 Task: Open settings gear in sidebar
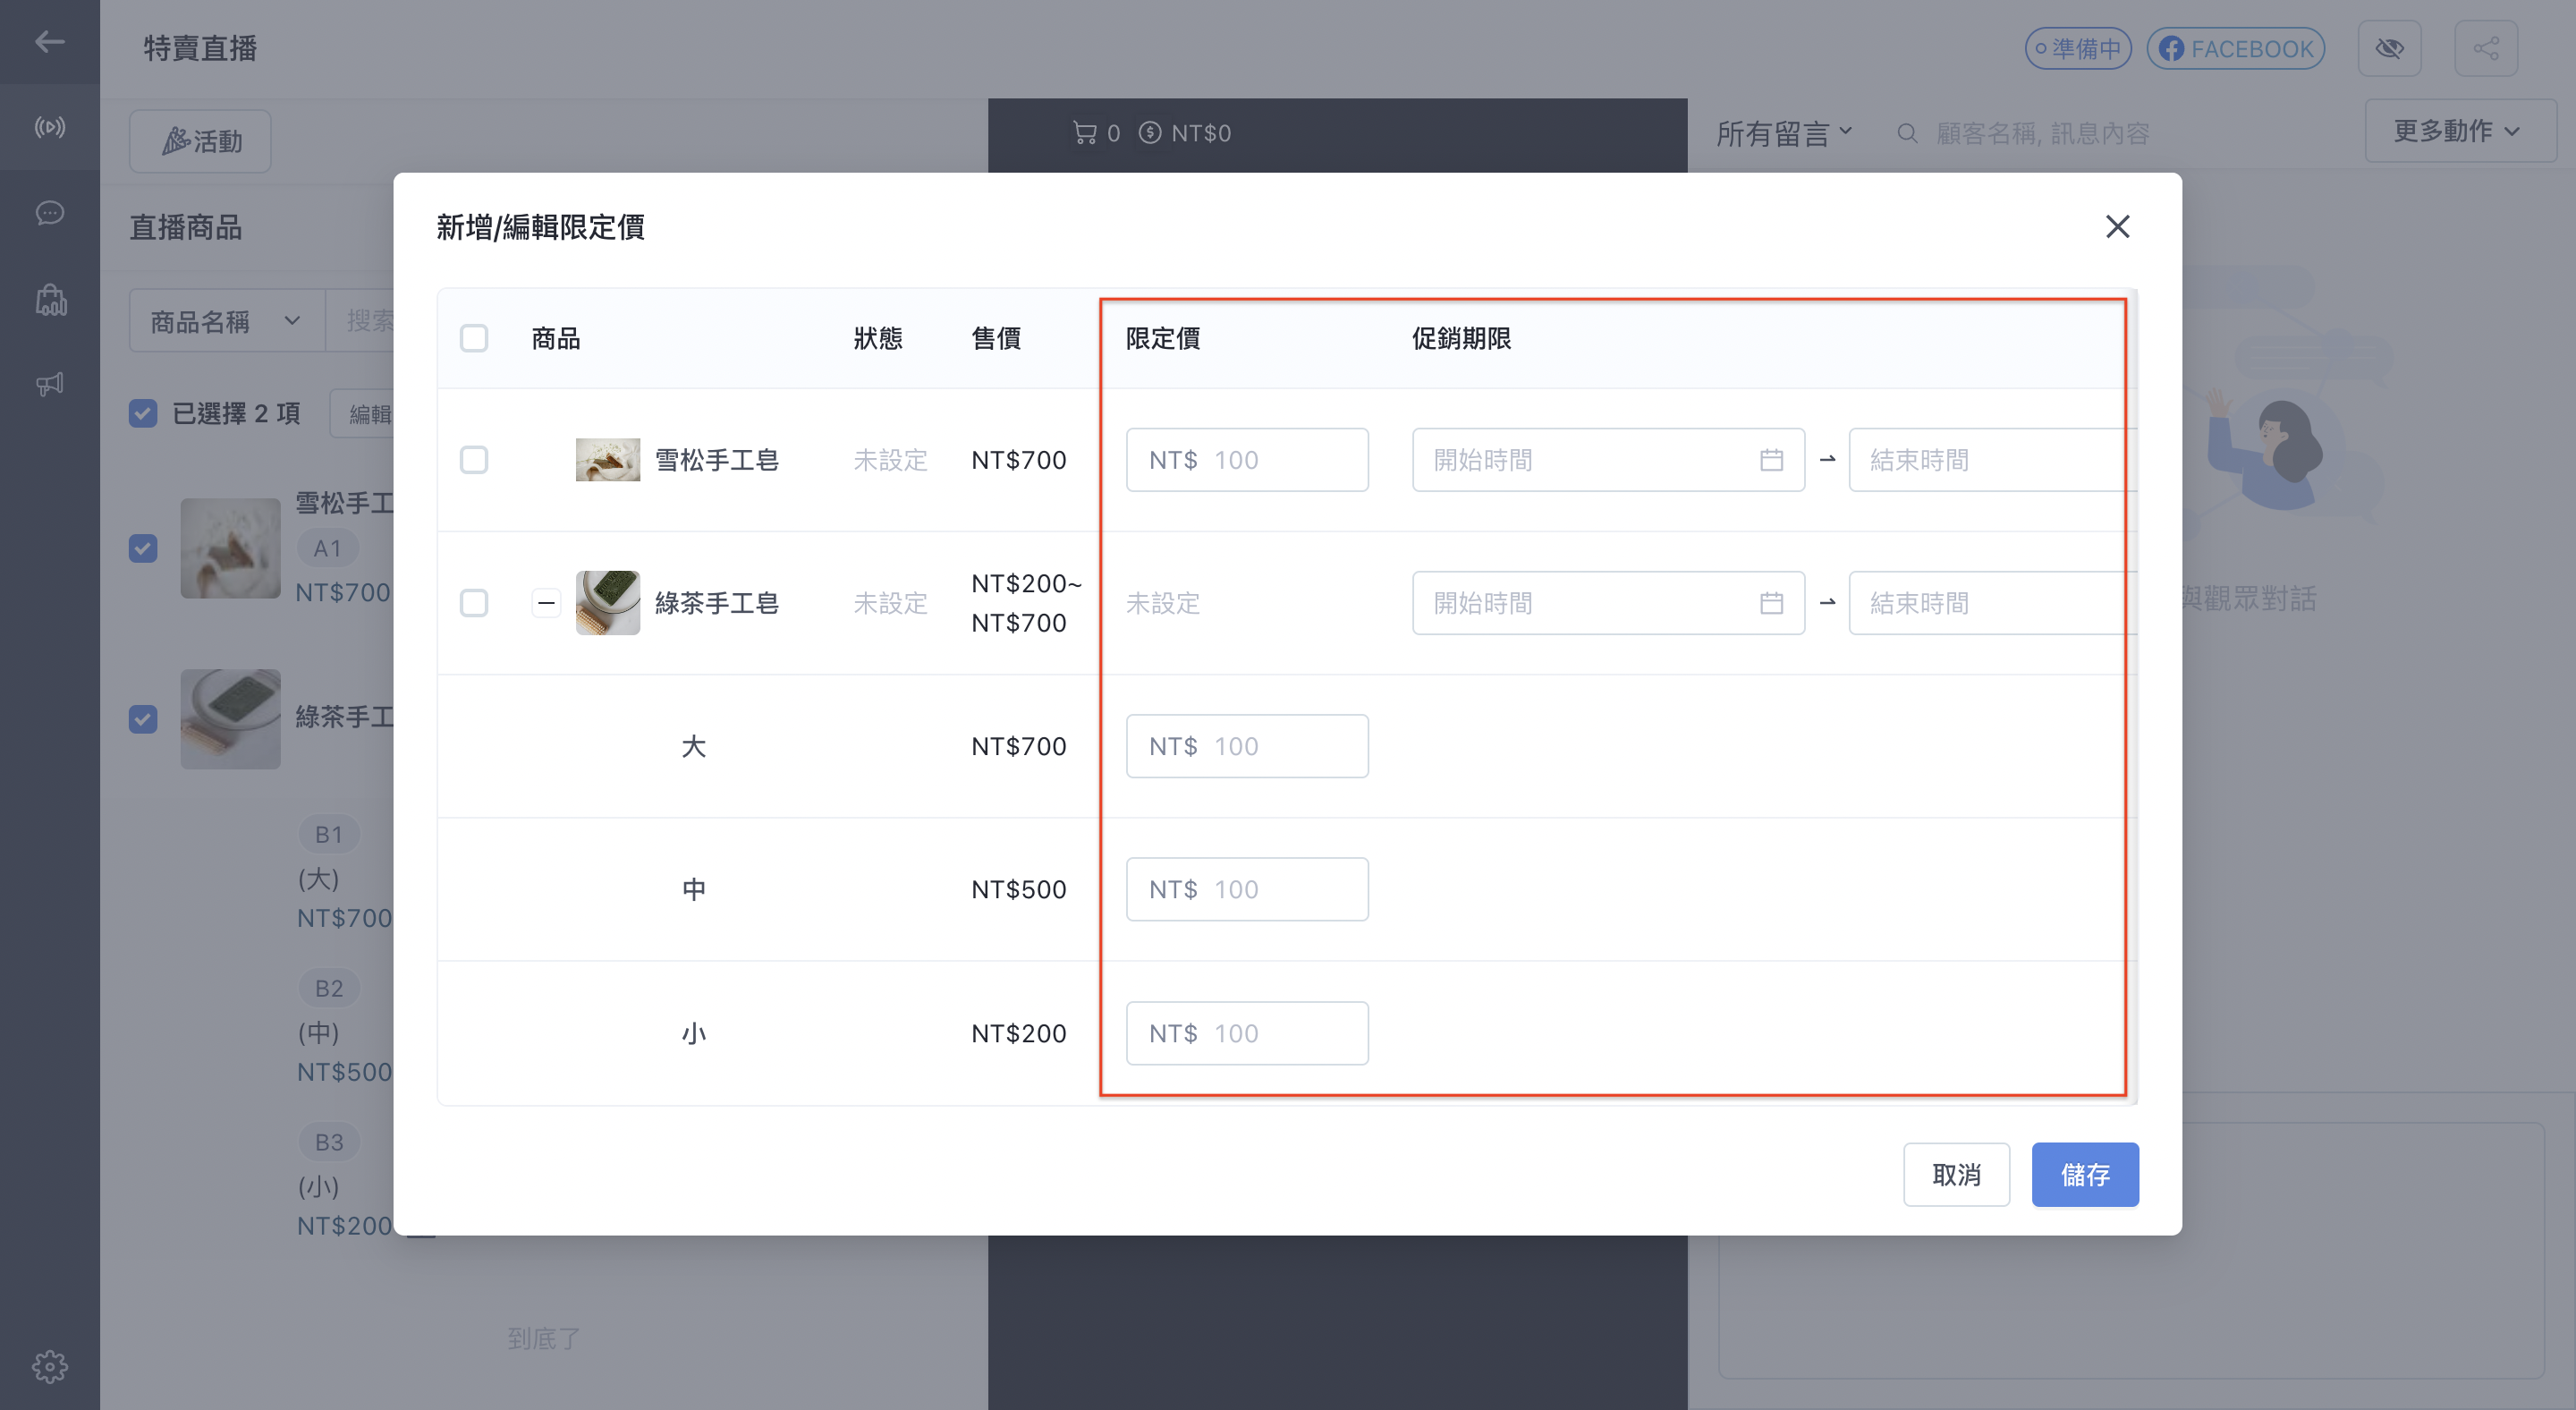49,1366
